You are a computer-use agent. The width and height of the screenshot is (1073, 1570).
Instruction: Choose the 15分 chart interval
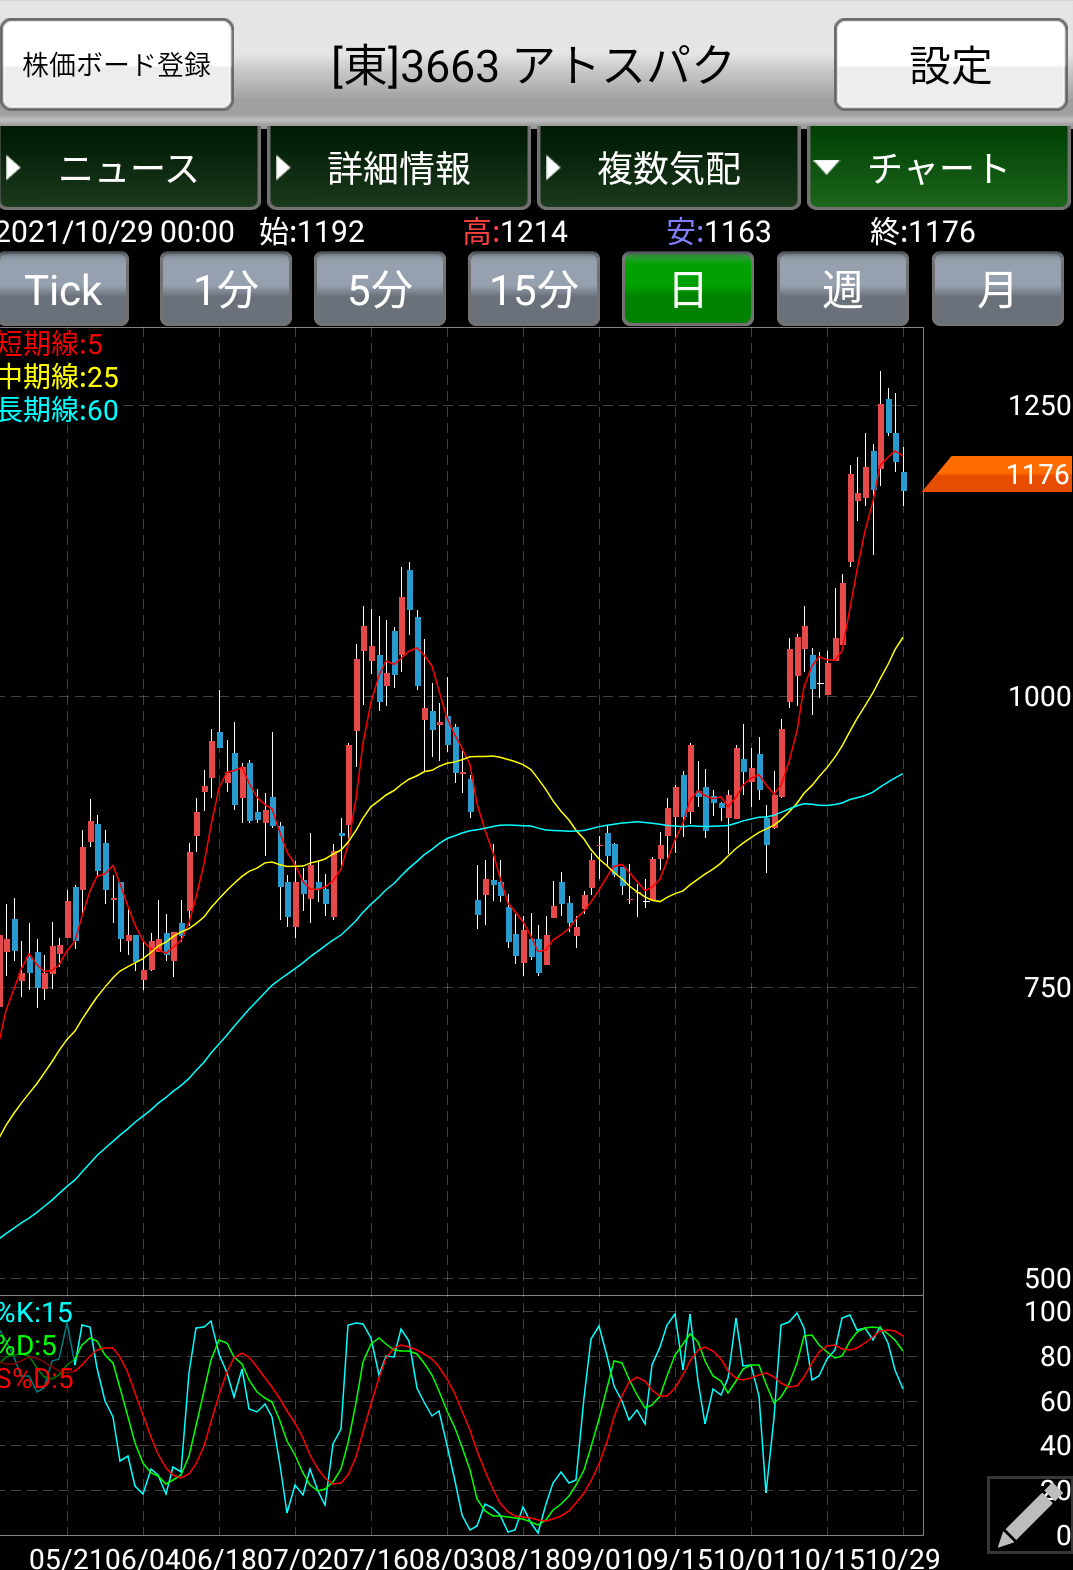[x=534, y=290]
